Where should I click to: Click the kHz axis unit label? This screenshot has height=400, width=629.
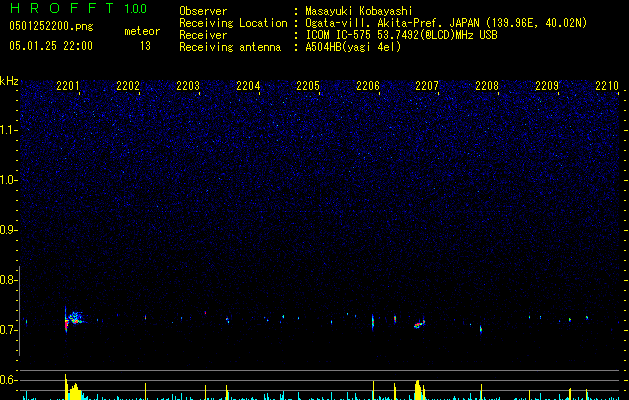coord(9,81)
